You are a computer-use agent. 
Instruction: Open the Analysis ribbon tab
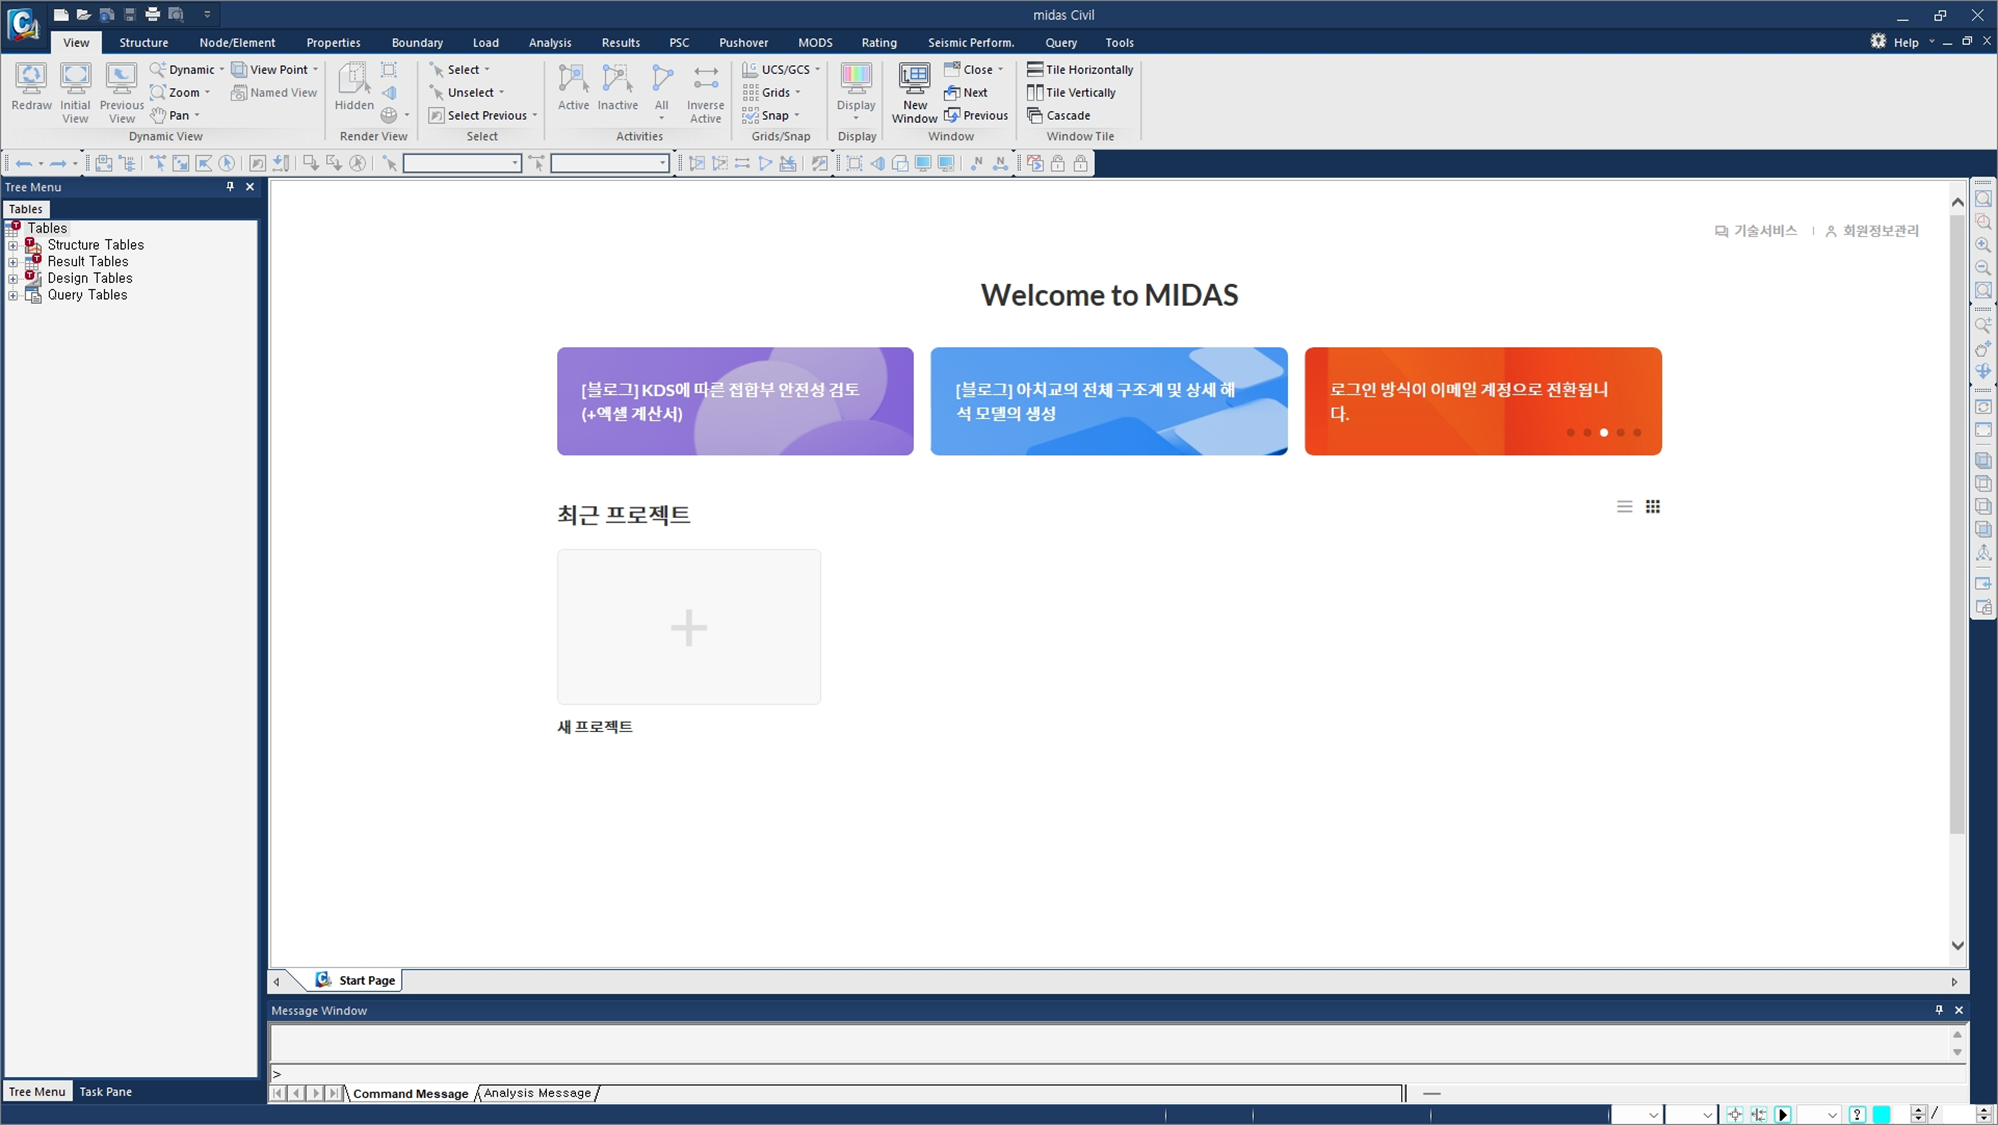[550, 42]
